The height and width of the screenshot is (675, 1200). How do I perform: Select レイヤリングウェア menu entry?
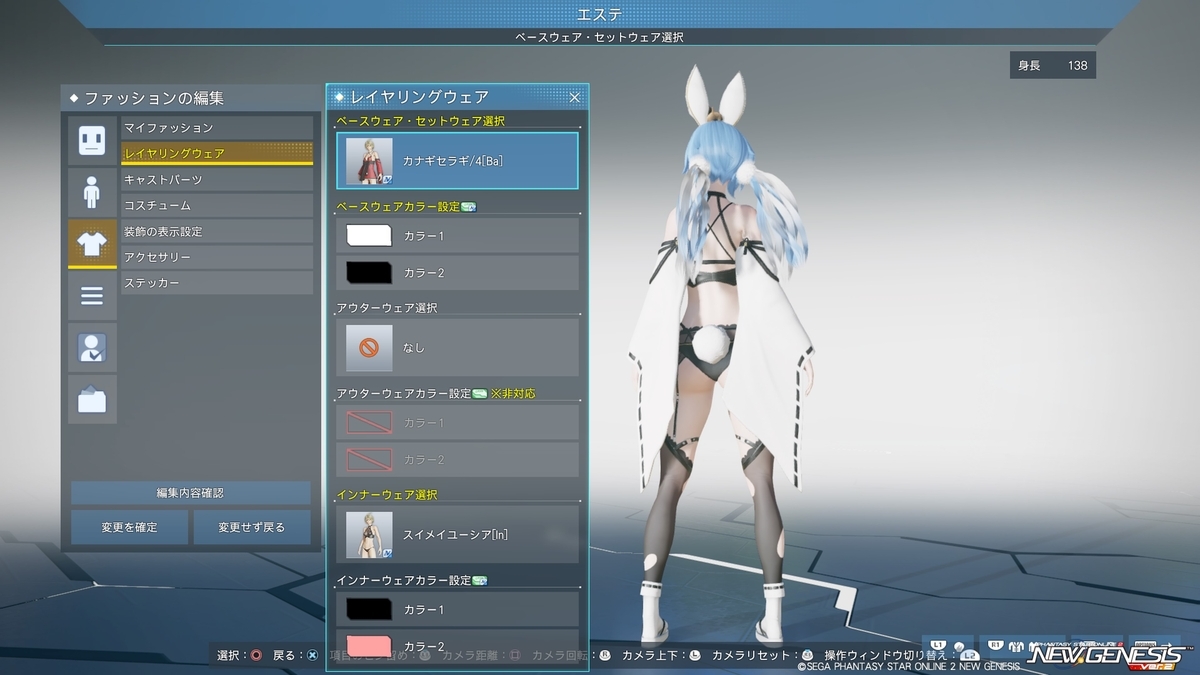click(217, 153)
